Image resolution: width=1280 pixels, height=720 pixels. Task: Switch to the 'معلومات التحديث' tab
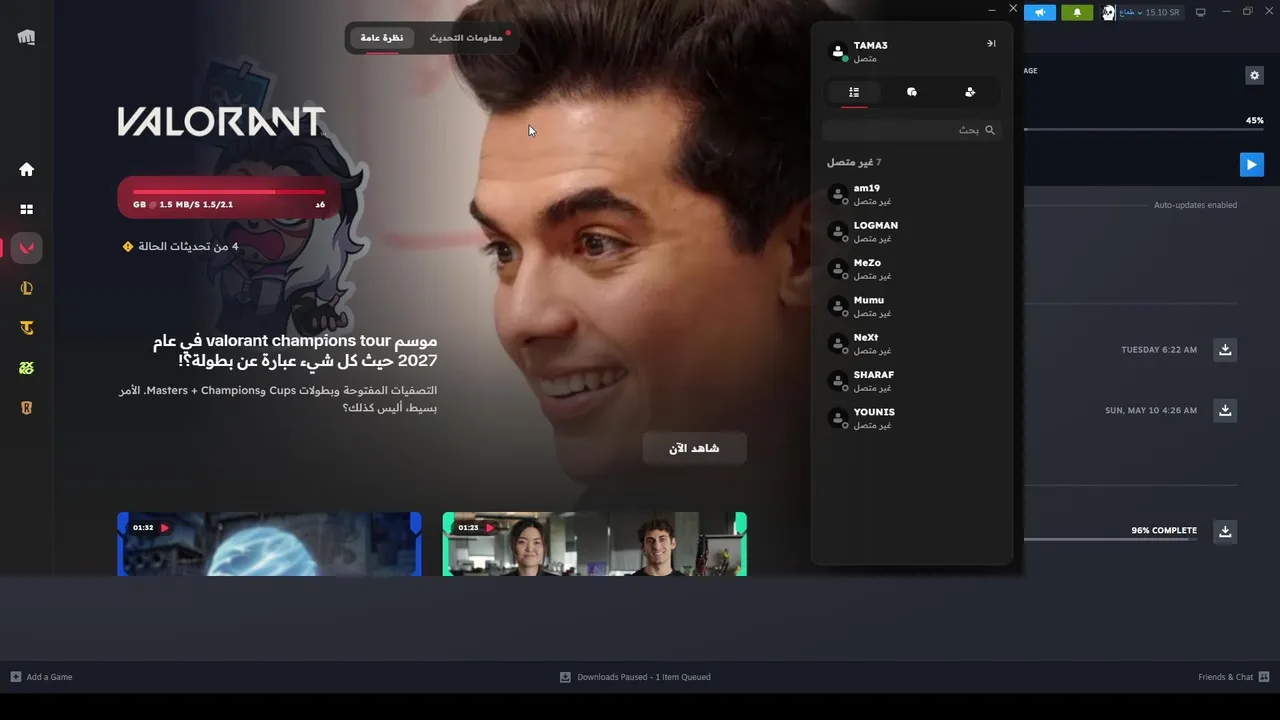coord(466,38)
